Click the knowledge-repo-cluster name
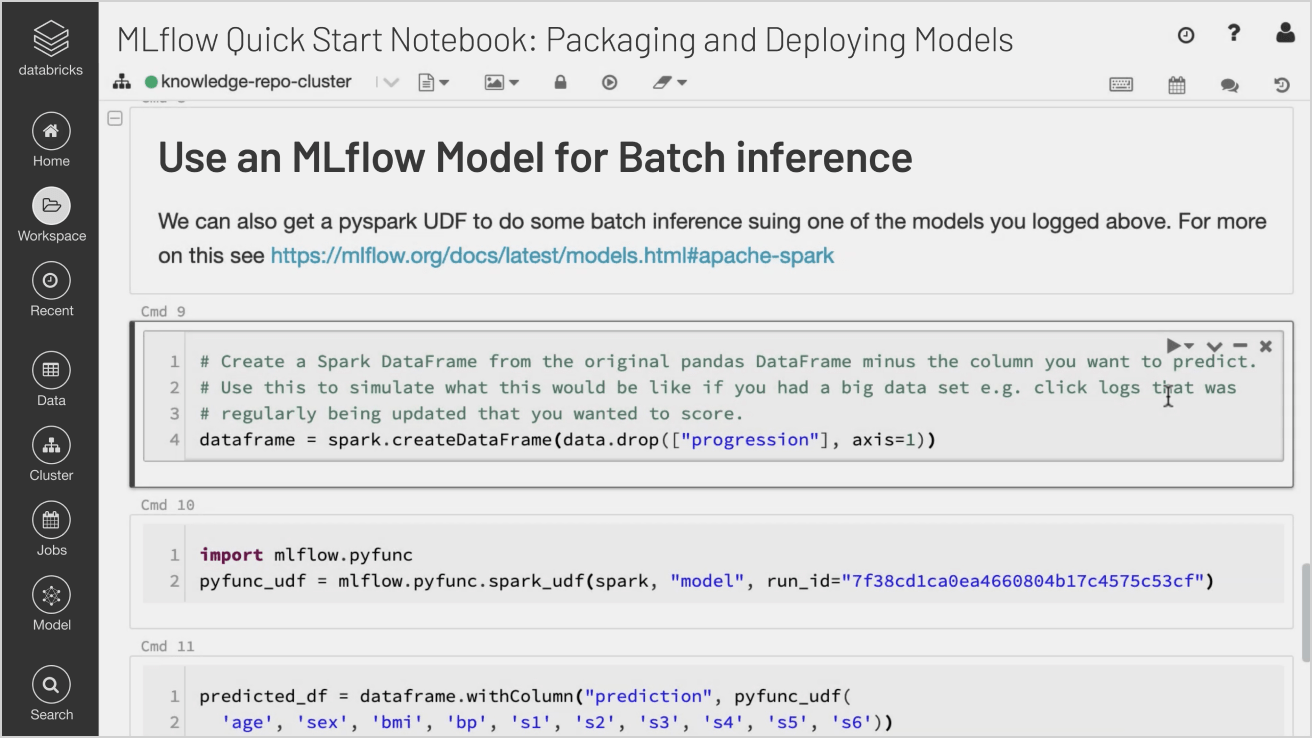The image size is (1312, 738). [x=256, y=82]
